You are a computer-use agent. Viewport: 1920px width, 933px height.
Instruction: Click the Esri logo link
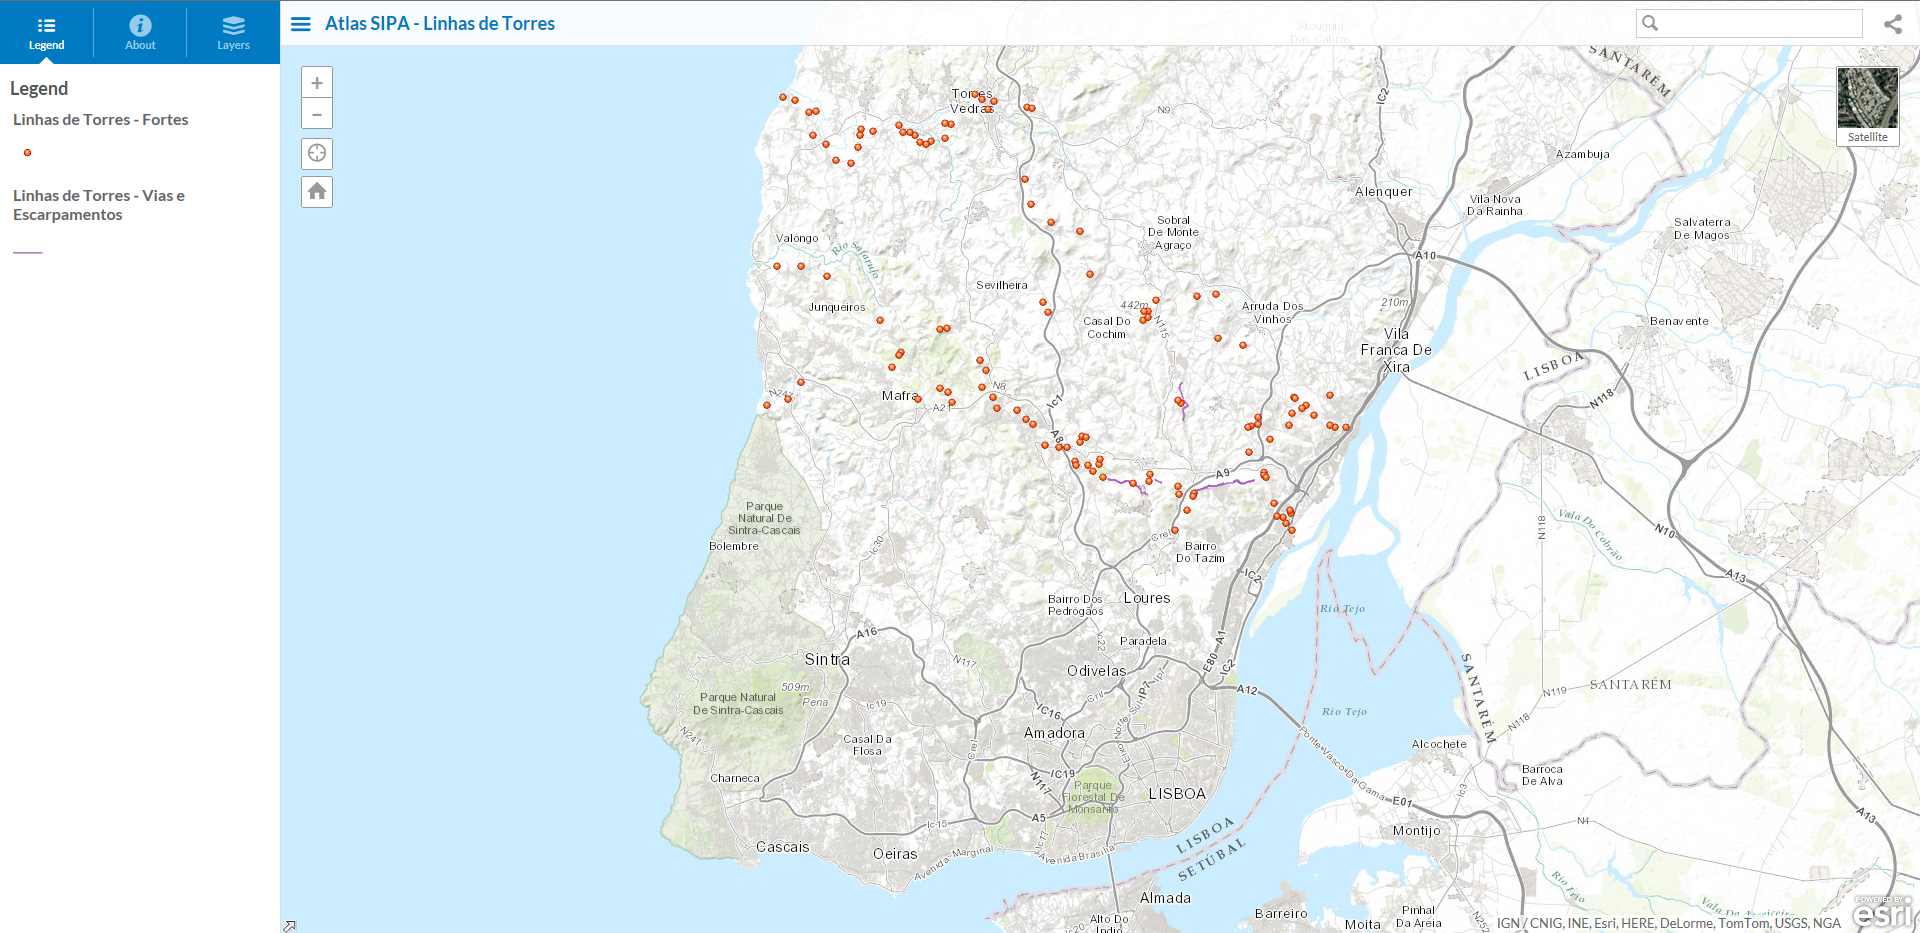(1883, 911)
